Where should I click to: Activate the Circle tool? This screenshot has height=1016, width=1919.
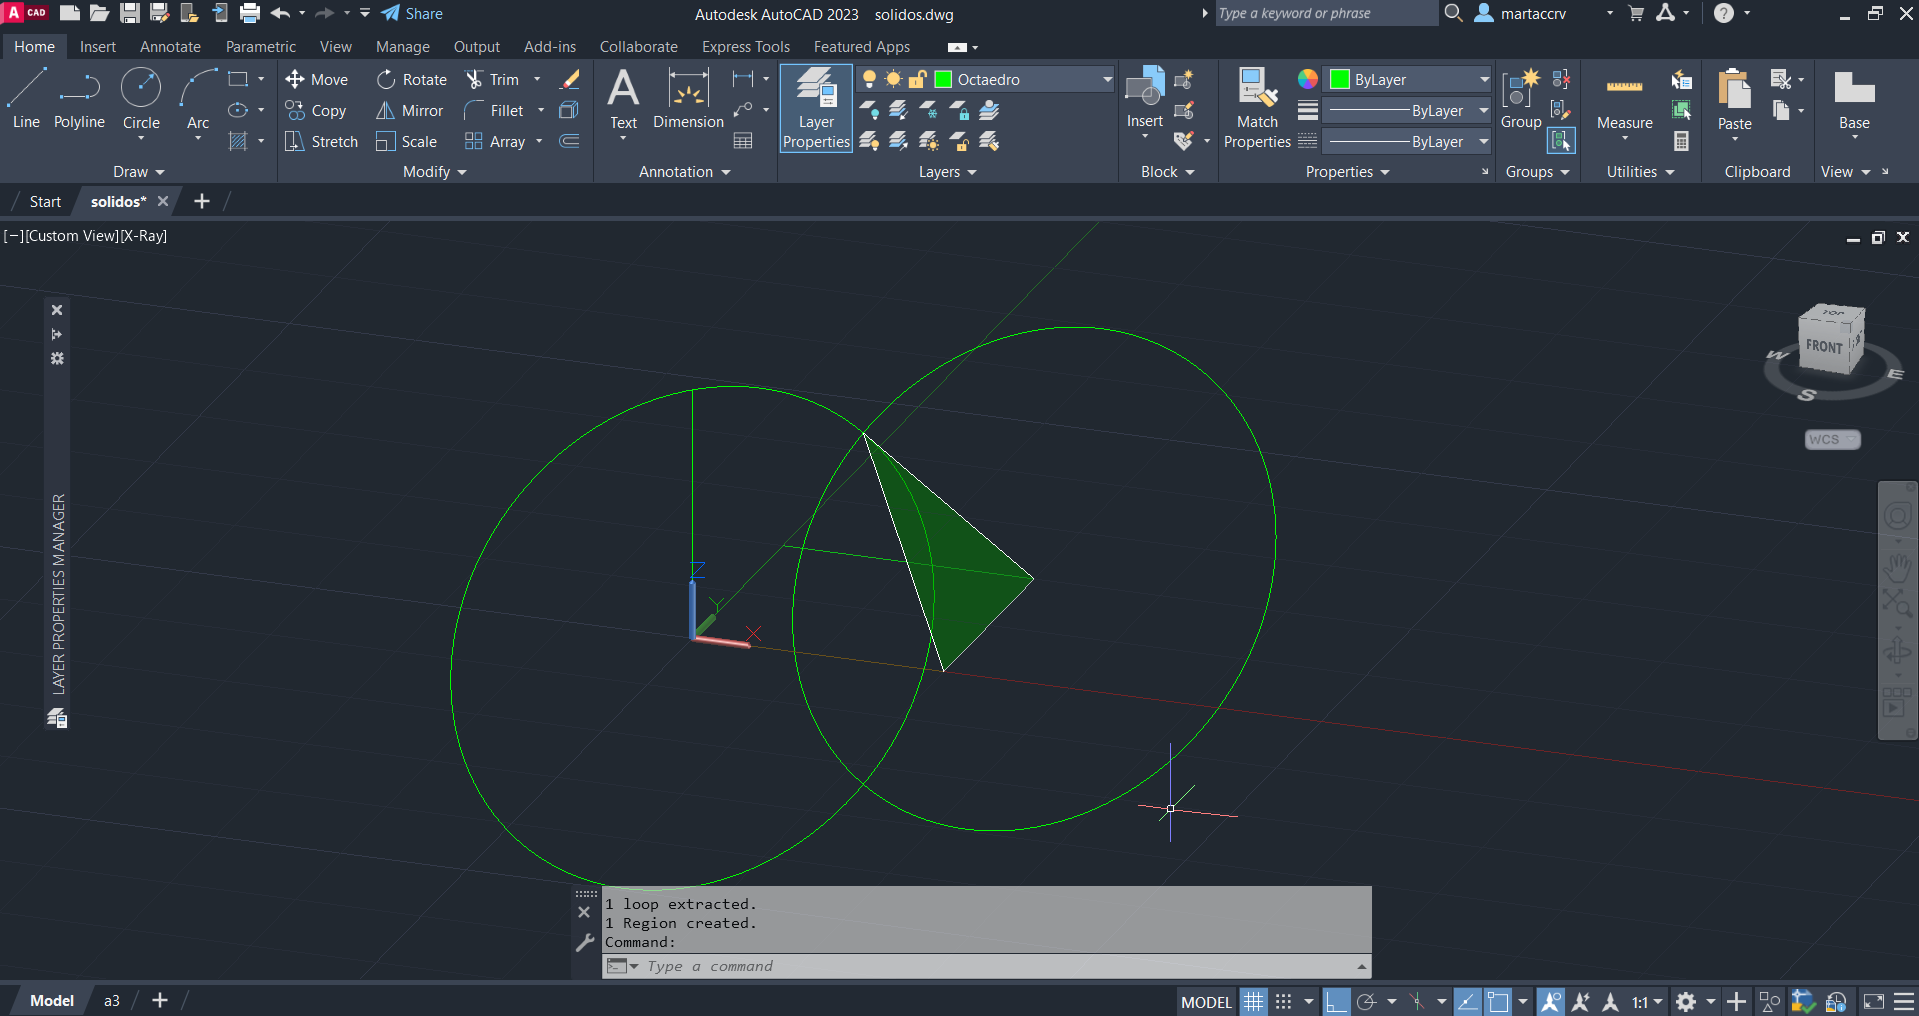click(141, 100)
